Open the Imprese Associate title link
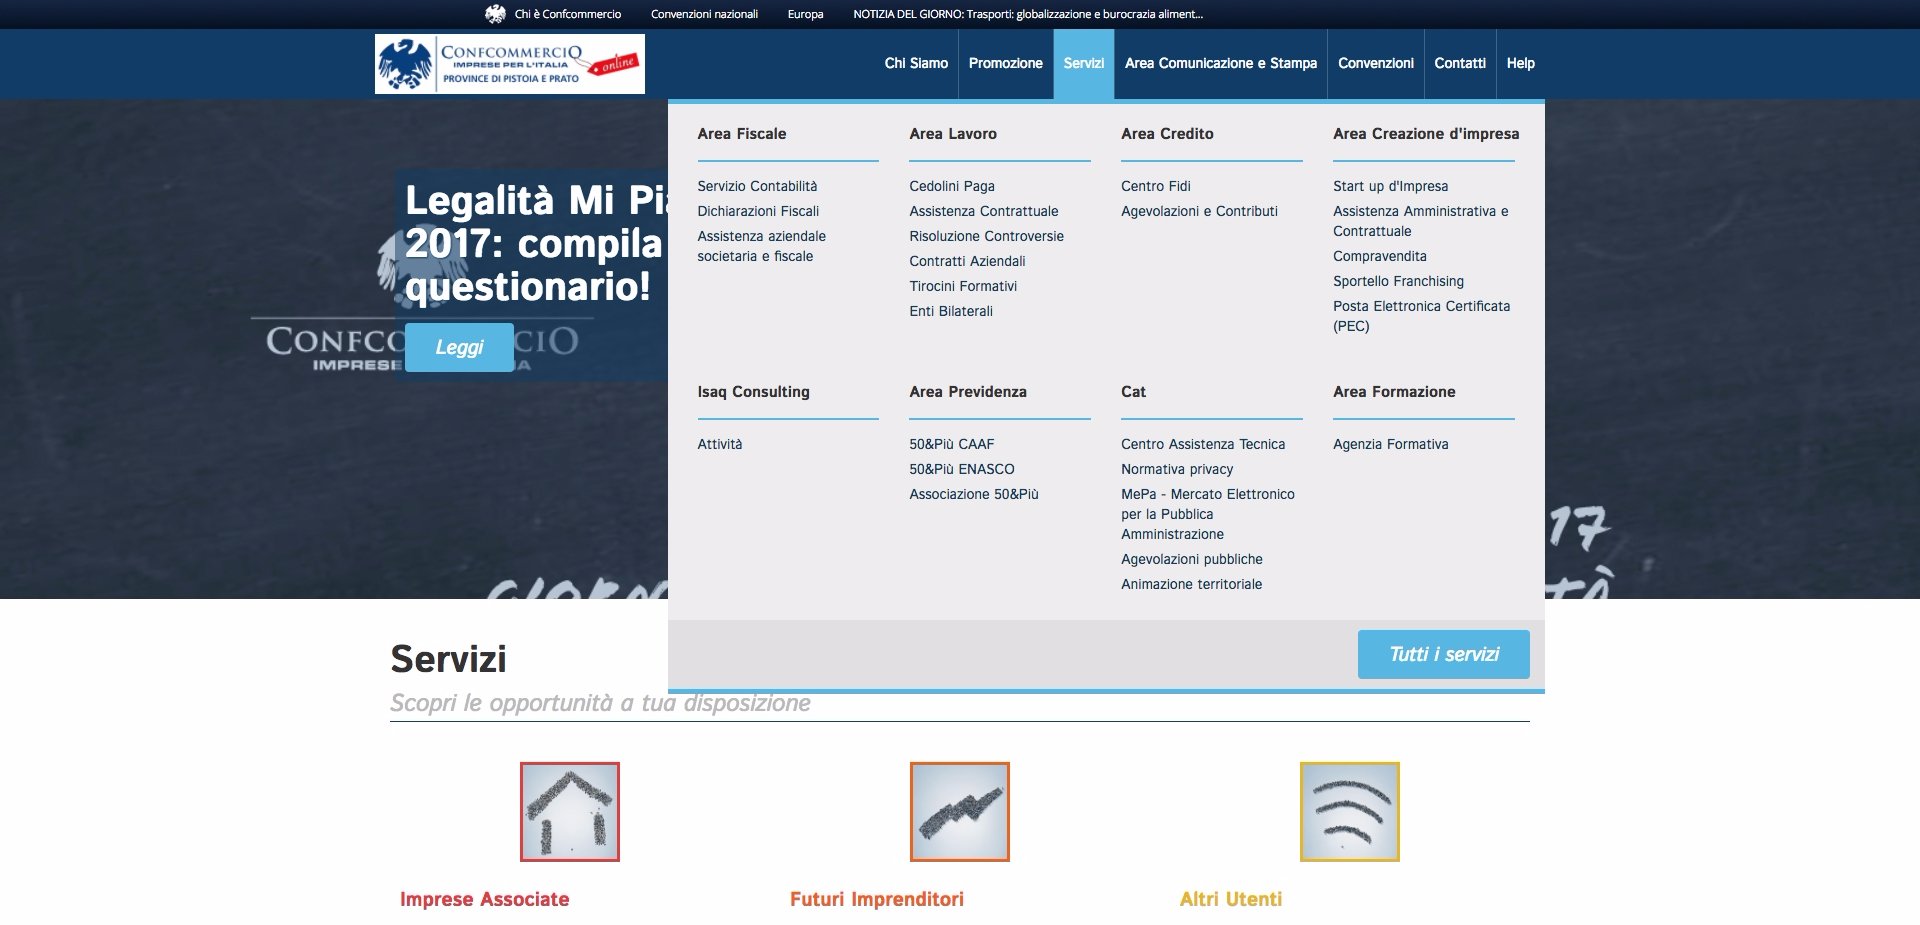The width and height of the screenshot is (1920, 925). (x=485, y=899)
